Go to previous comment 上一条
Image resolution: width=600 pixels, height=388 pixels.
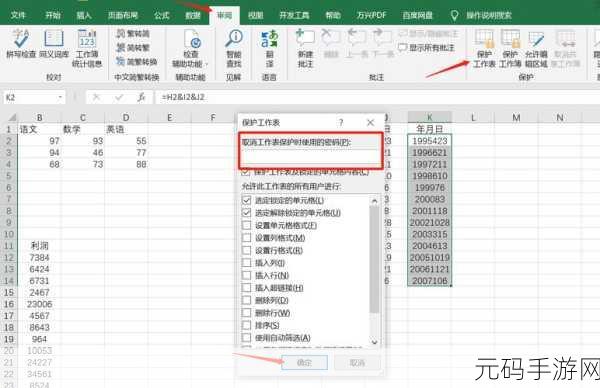tap(356, 44)
